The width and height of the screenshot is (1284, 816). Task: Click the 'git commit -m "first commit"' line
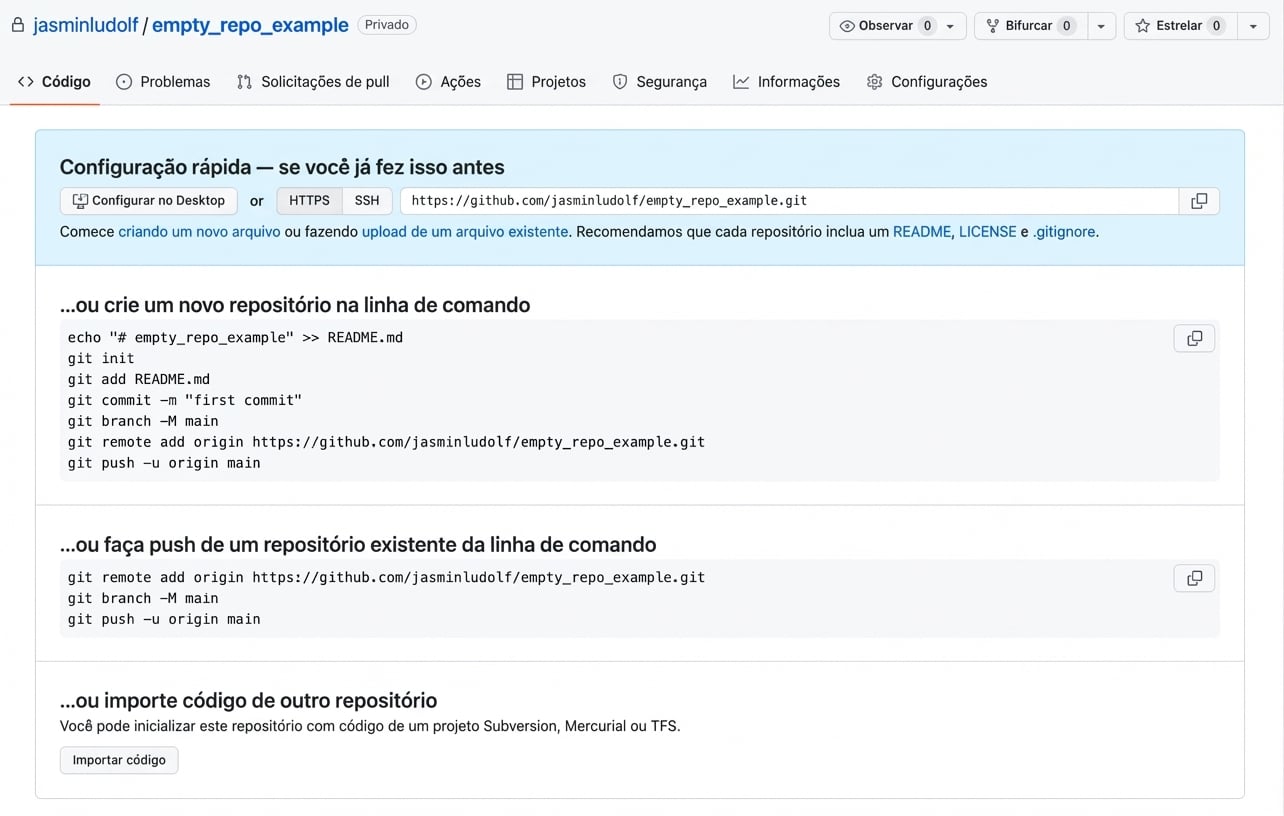tap(185, 400)
